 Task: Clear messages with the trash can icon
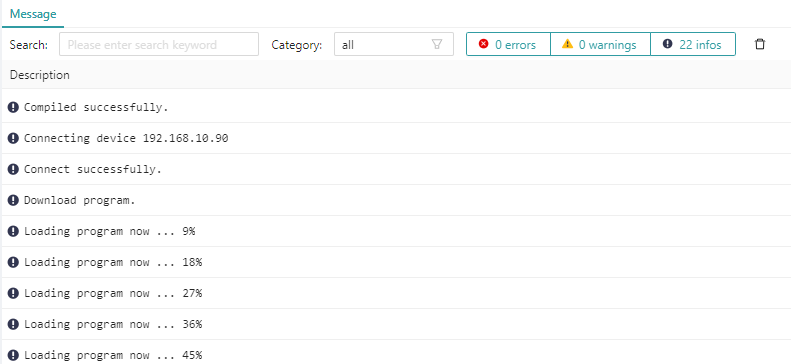click(760, 44)
